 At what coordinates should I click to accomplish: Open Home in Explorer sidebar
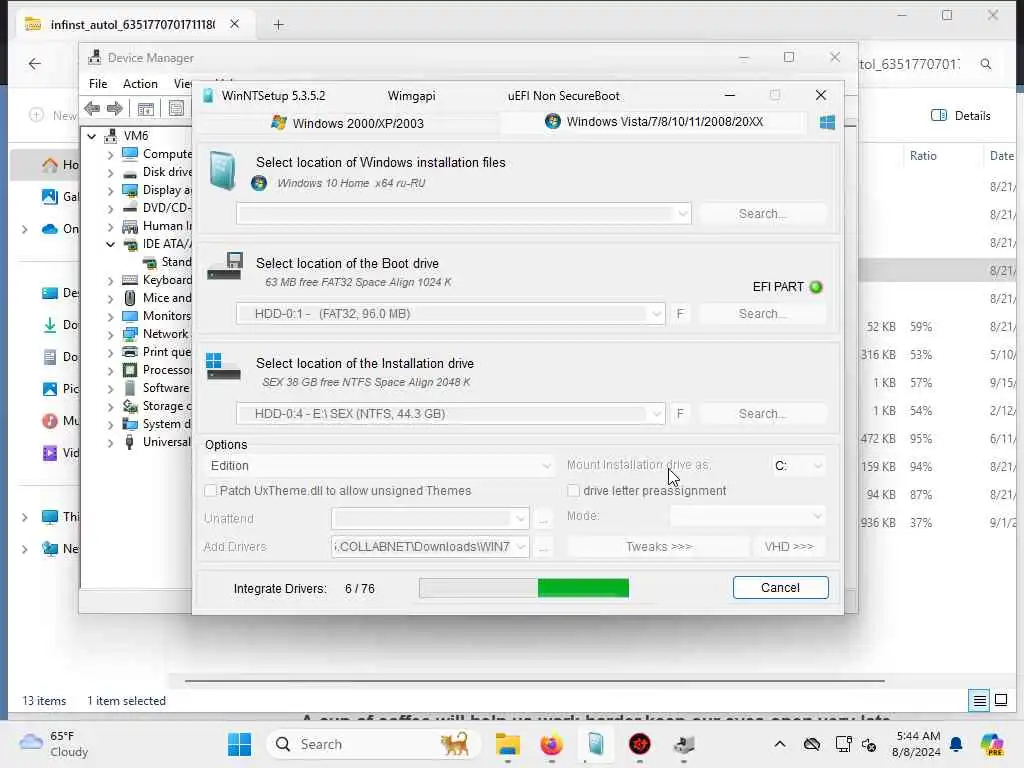(x=60, y=165)
